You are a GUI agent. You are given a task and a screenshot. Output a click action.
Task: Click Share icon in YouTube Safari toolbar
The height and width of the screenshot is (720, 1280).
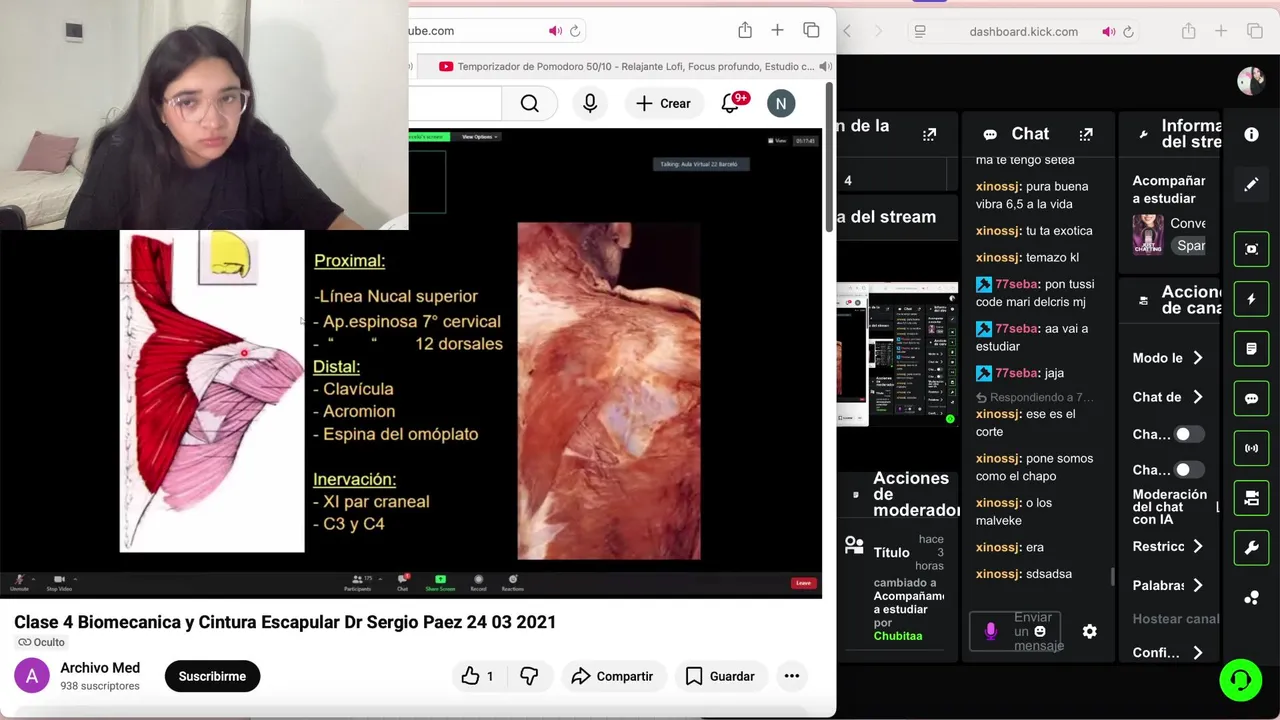745,31
